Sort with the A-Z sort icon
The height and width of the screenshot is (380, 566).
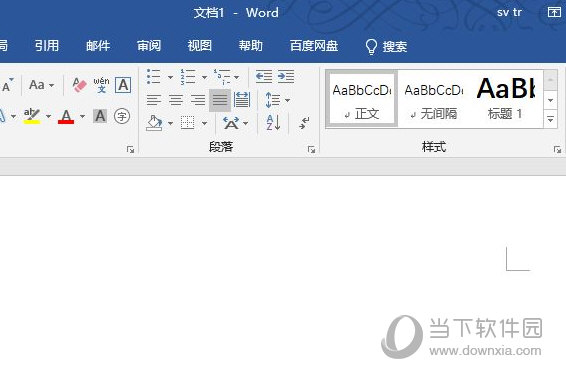tap(273, 123)
